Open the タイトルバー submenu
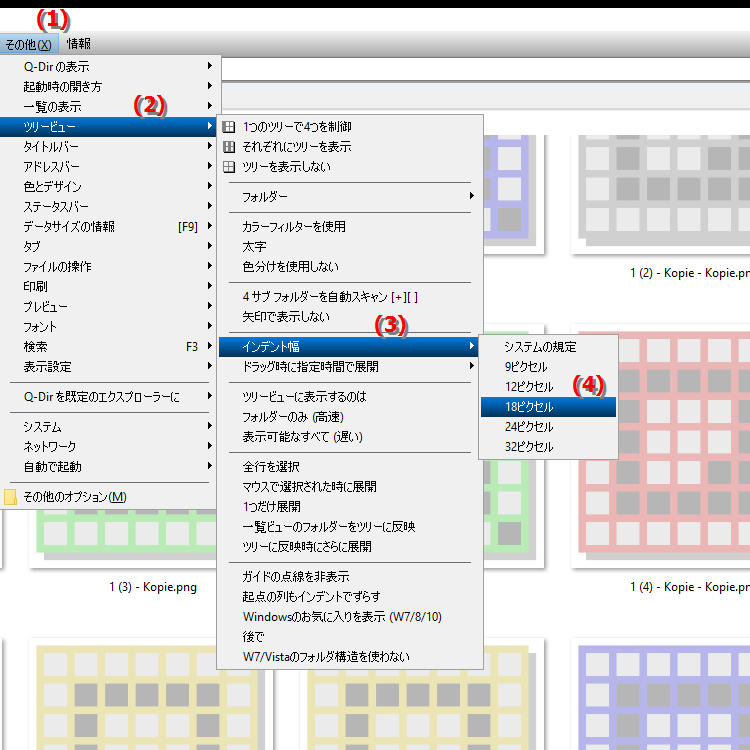Screen dimensions: 750x750 click(x=109, y=146)
